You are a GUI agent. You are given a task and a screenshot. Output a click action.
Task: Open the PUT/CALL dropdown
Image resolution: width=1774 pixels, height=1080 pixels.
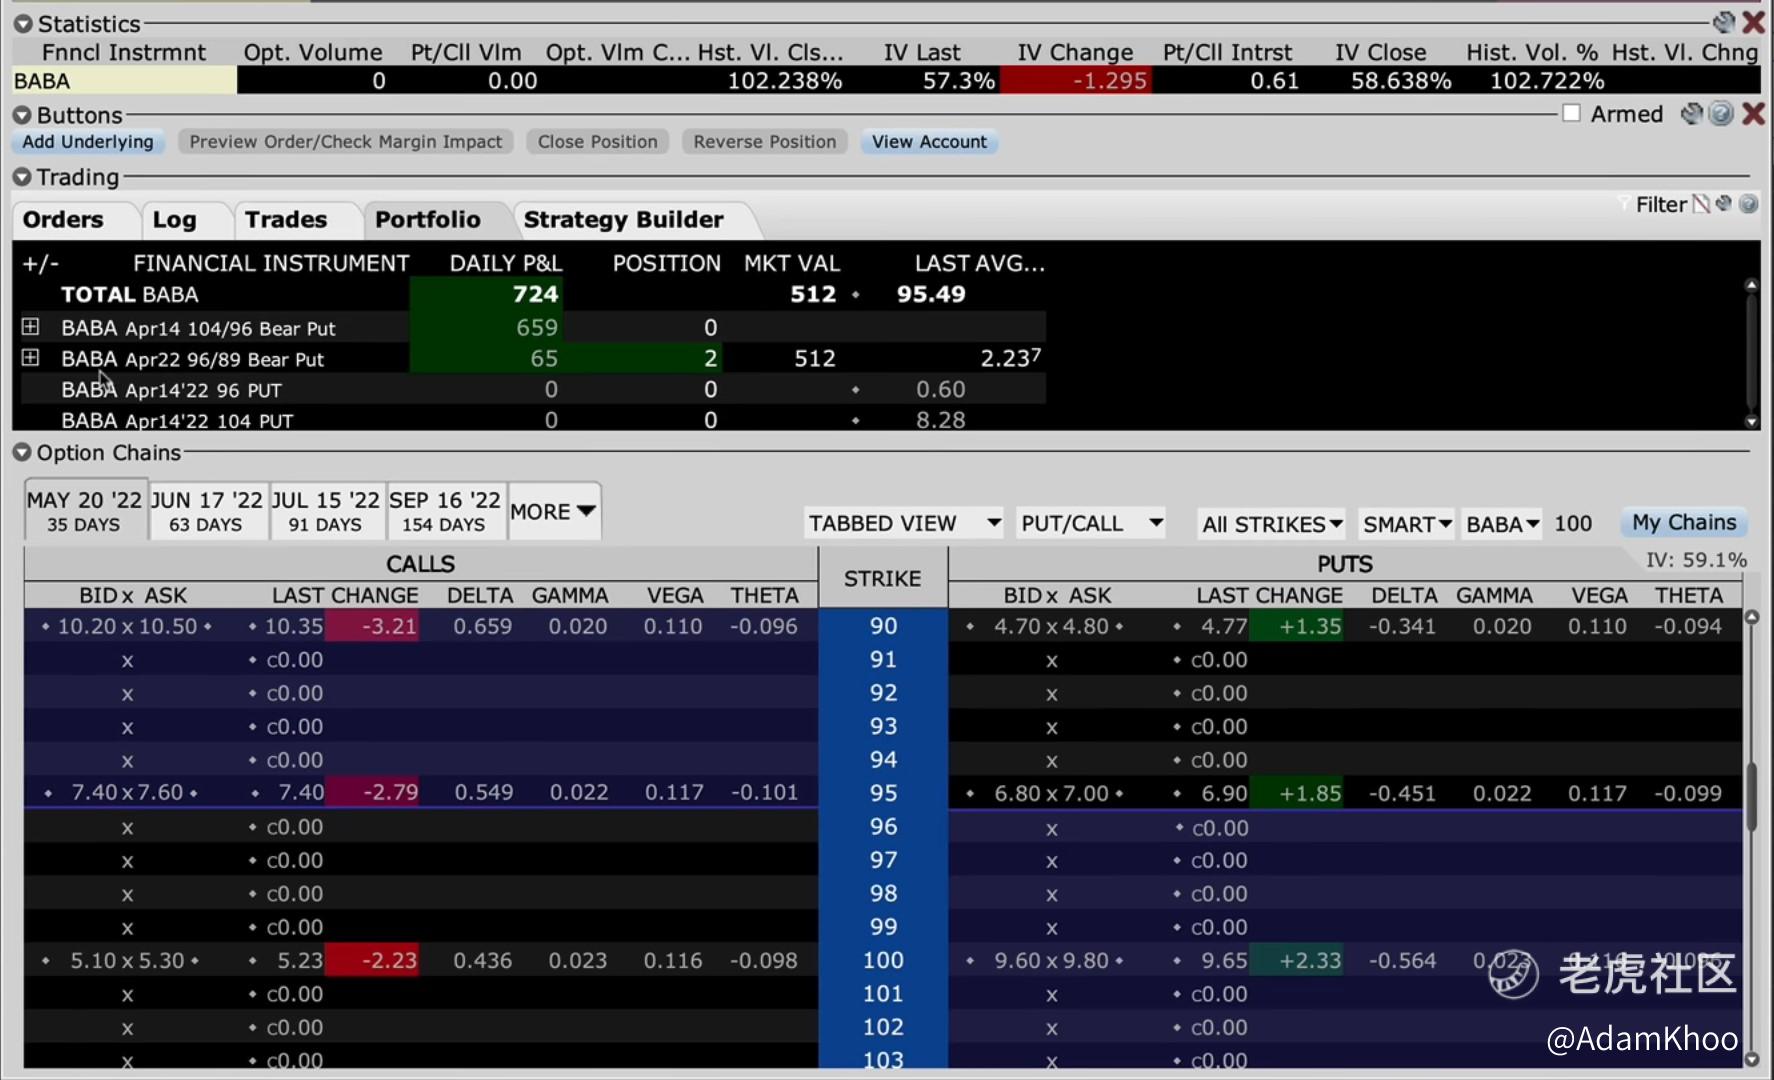pyautogui.click(x=1091, y=523)
